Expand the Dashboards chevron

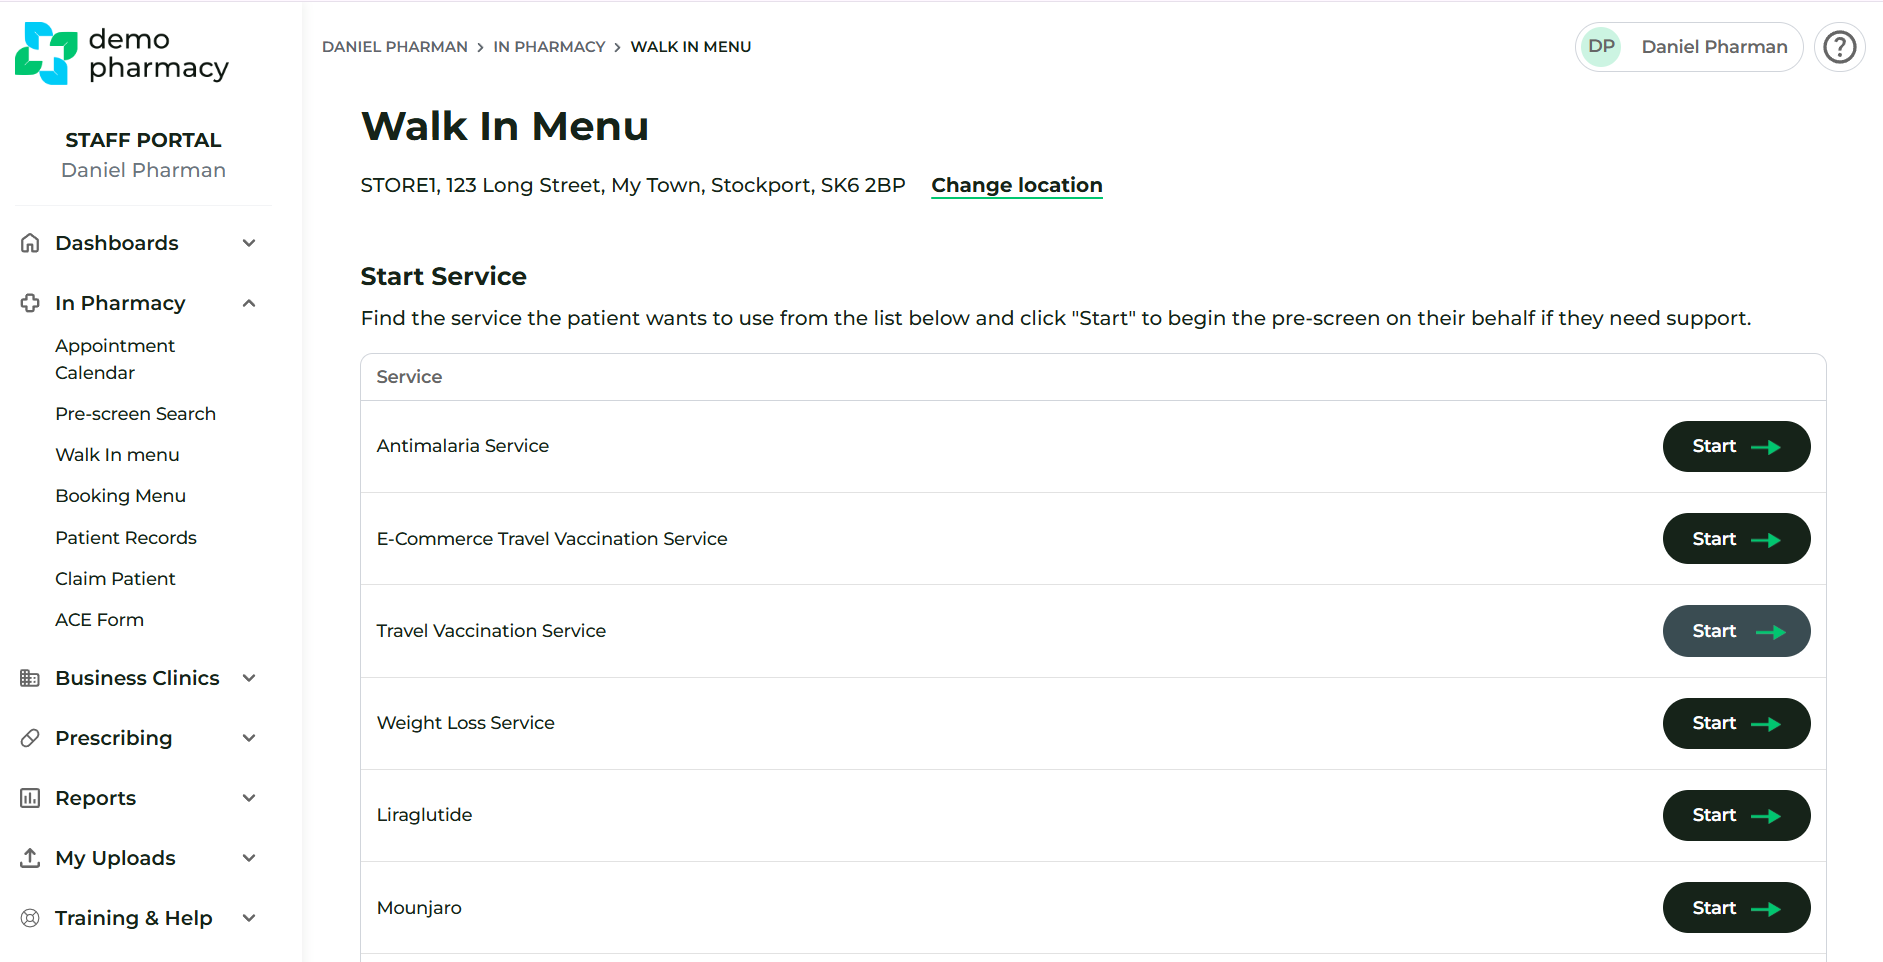249,243
